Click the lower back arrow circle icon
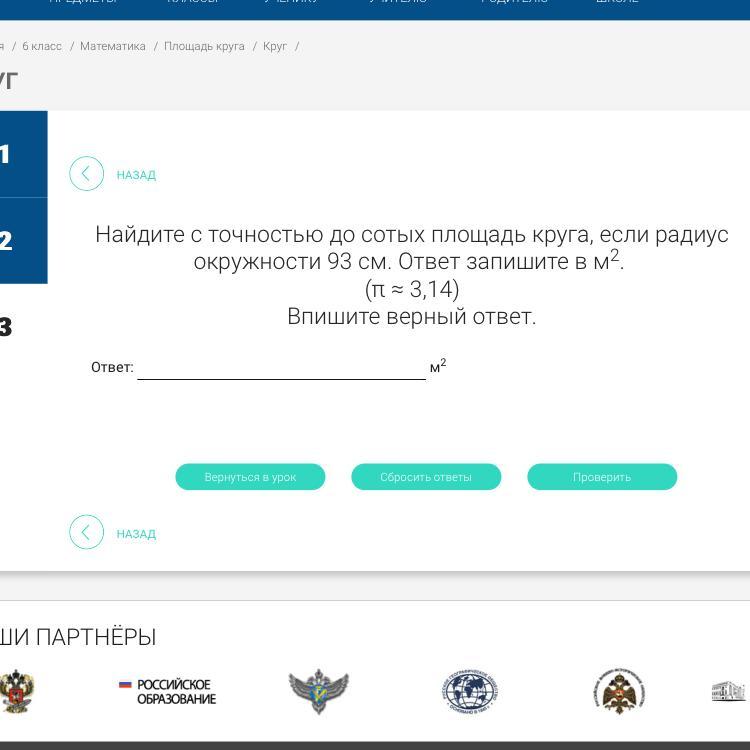This screenshot has width=750, height=750. click(x=87, y=532)
